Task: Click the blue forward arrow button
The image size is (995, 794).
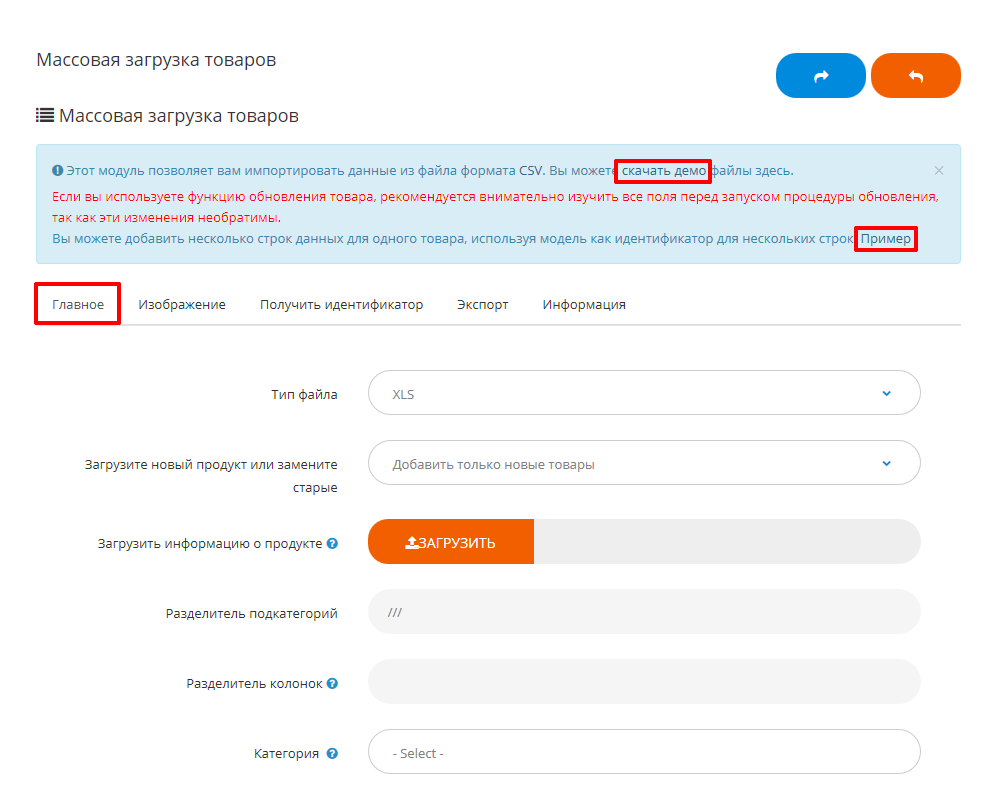Action: [820, 76]
